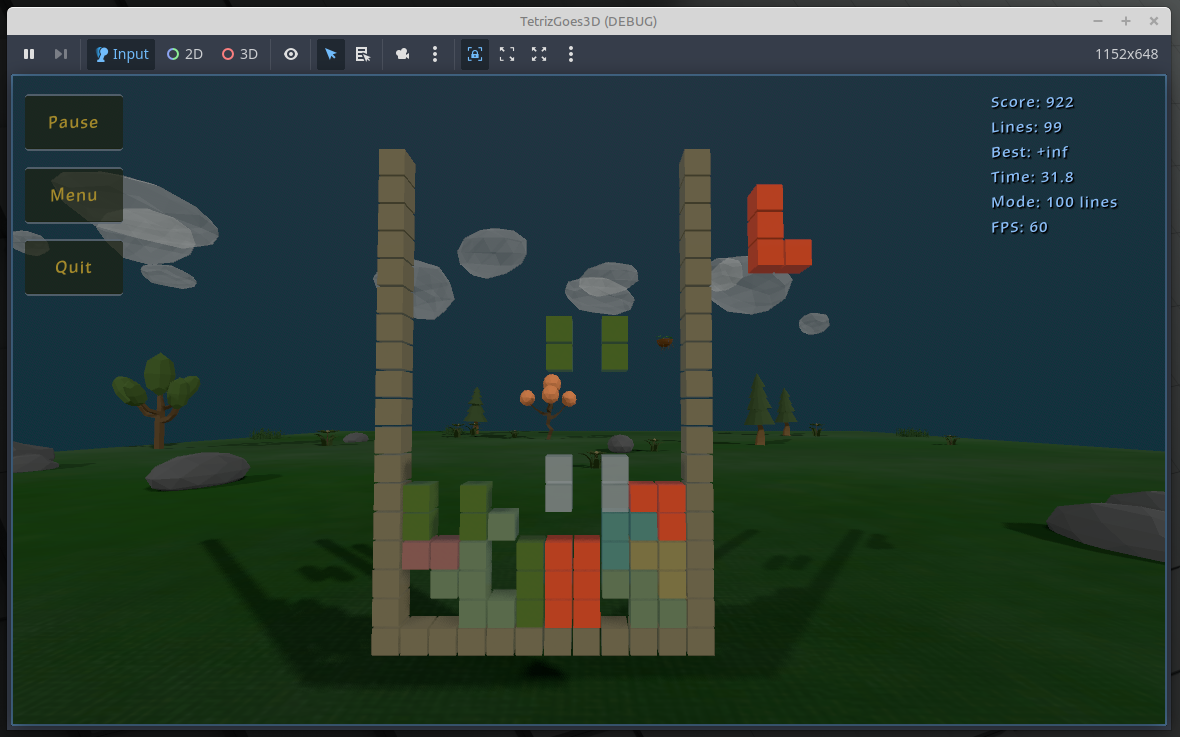Image resolution: width=1180 pixels, height=737 pixels.
Task: Click the 1152x648 resolution label
Action: point(1126,54)
